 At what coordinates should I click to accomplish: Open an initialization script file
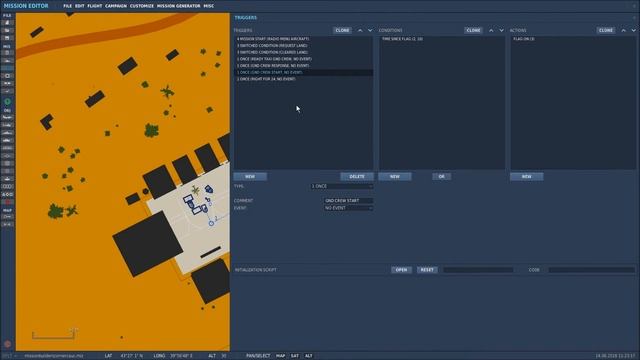pyautogui.click(x=401, y=270)
